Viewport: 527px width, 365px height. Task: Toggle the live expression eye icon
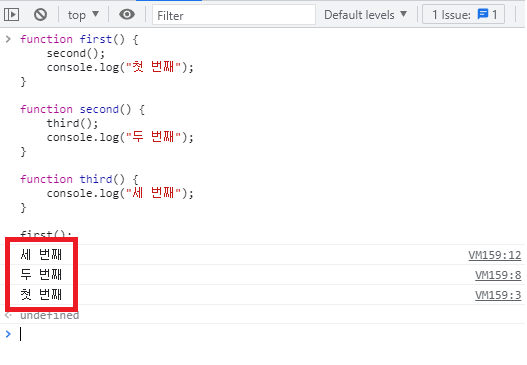click(x=127, y=14)
